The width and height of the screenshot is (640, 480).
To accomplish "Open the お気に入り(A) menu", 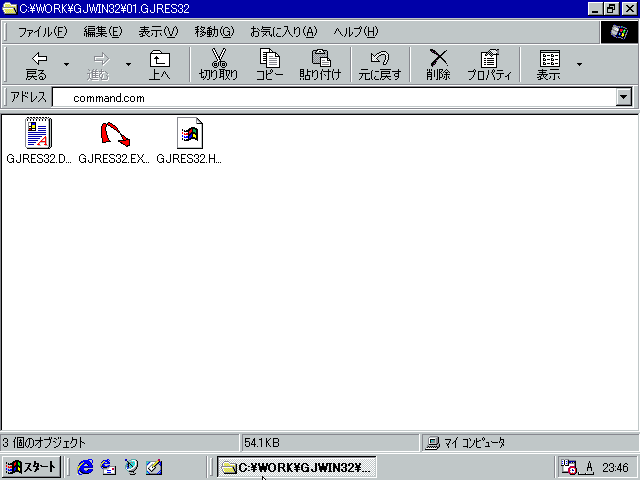I will 283,32.
